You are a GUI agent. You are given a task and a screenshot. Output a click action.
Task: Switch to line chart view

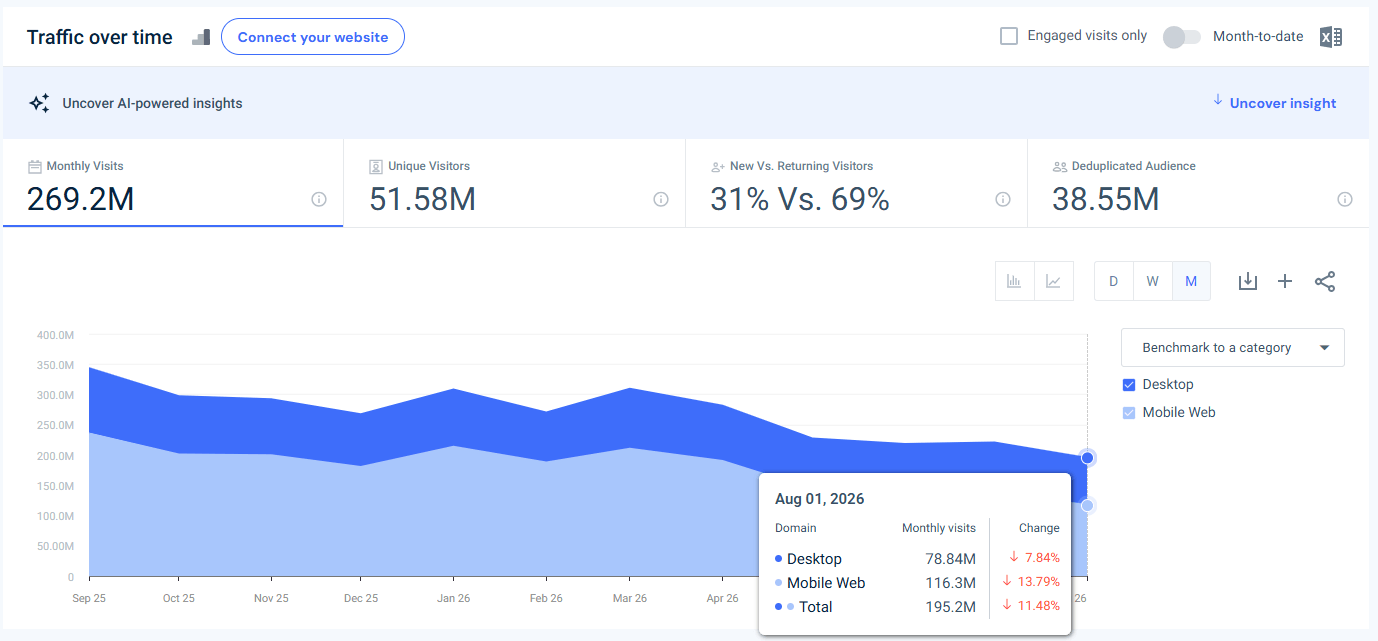pos(1053,281)
